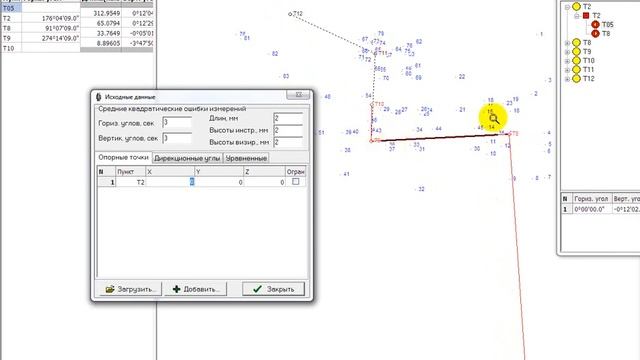The width and height of the screenshot is (640, 360).
Task: Select the T9 row in left table
Action: pos(11,38)
